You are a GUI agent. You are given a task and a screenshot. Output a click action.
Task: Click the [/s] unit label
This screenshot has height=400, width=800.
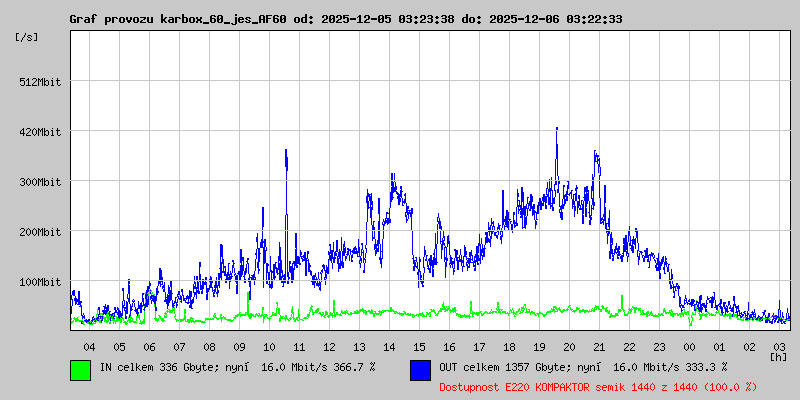pos(27,37)
